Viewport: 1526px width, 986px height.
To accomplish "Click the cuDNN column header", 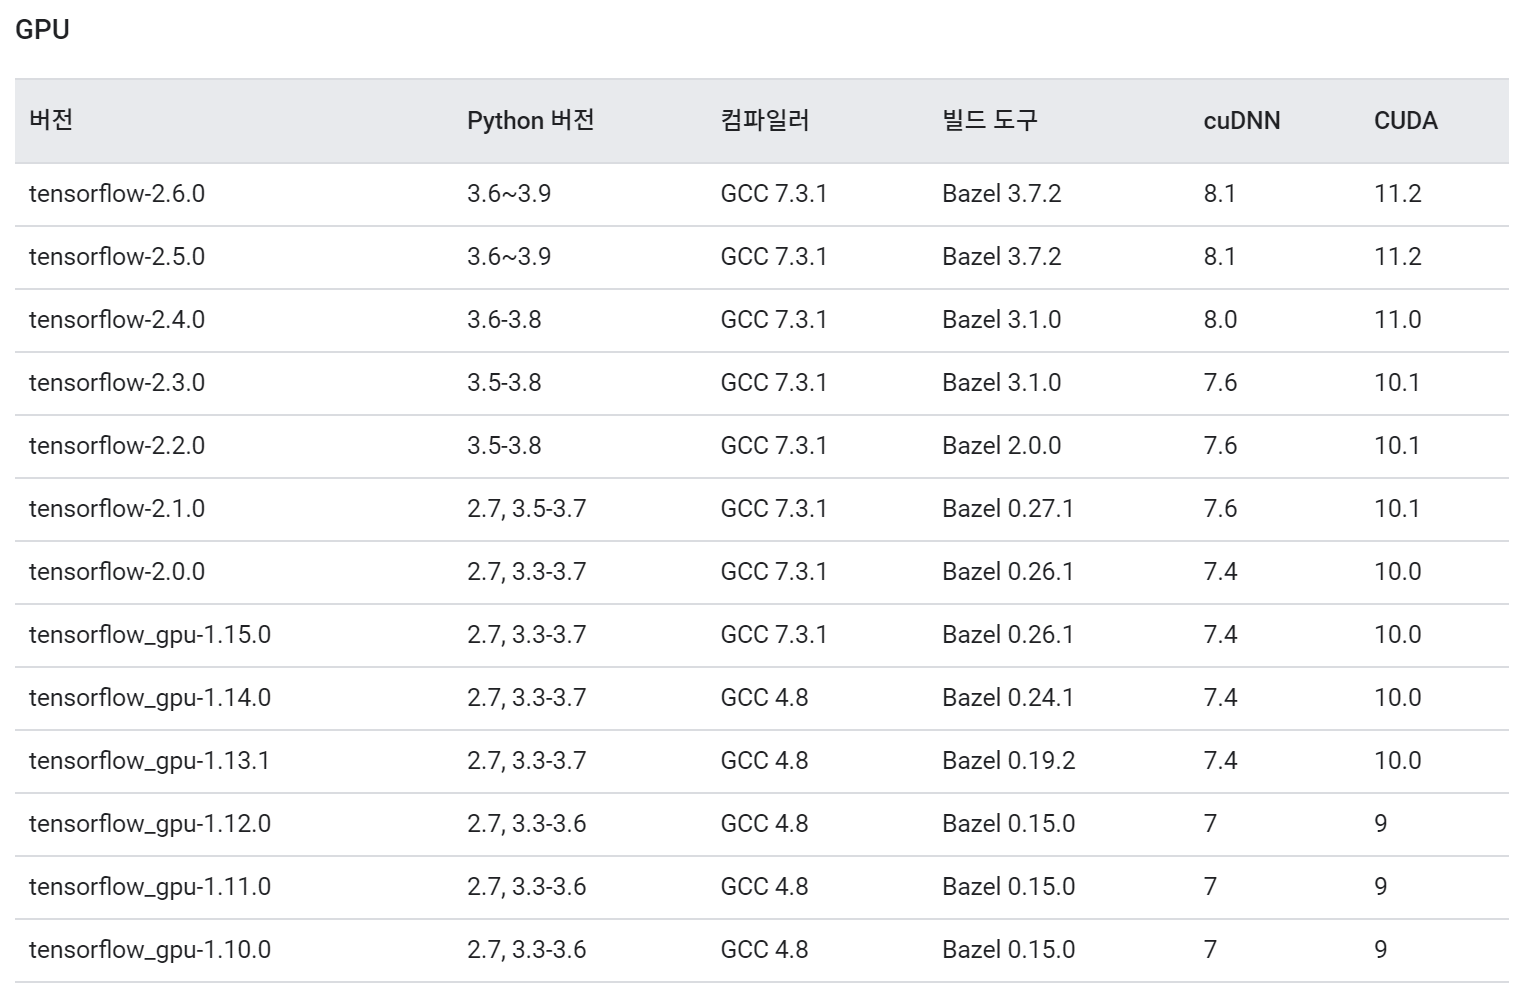I will tap(1242, 121).
